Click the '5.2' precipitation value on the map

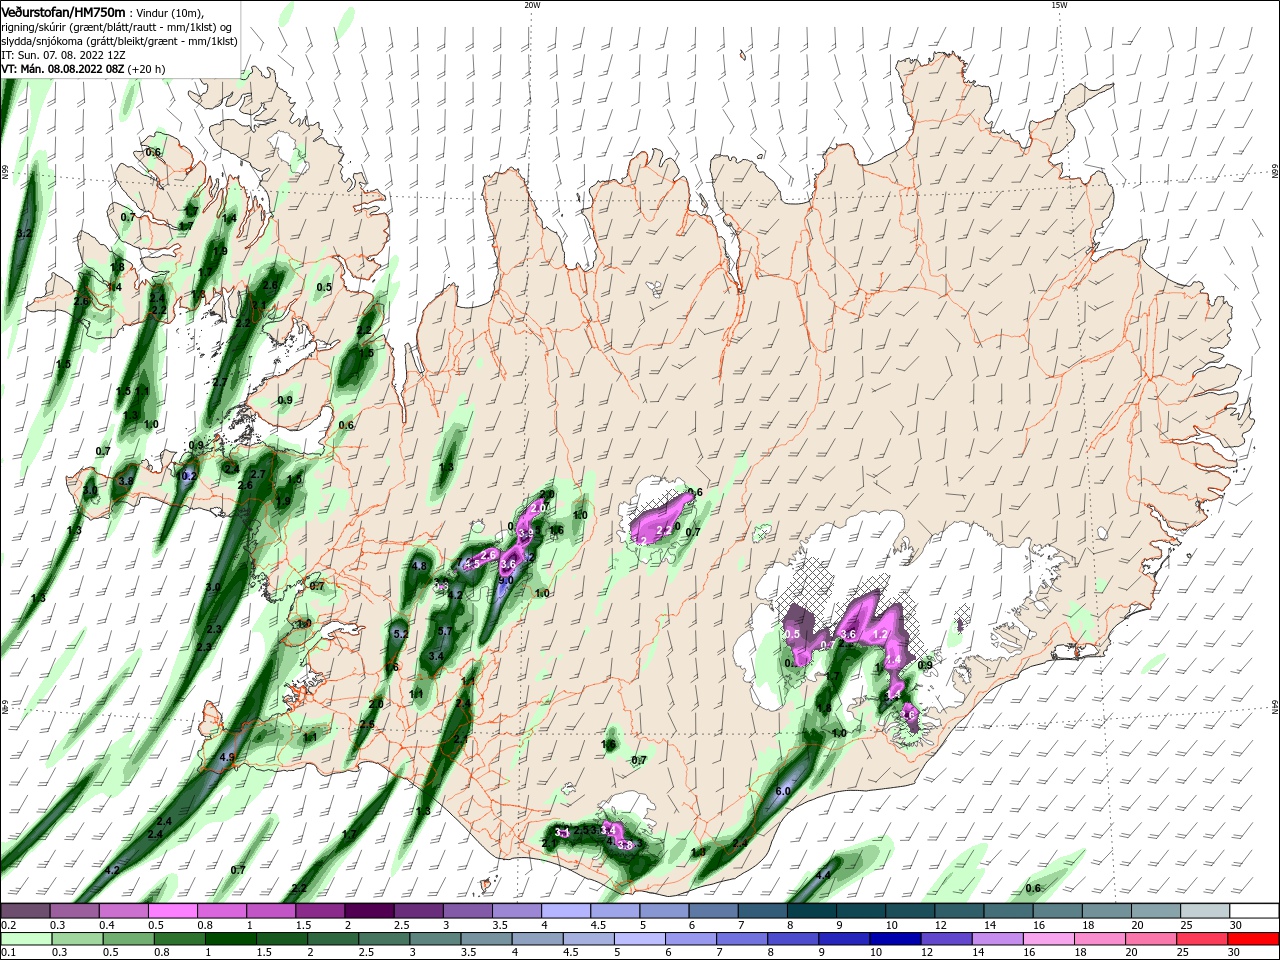(x=401, y=634)
